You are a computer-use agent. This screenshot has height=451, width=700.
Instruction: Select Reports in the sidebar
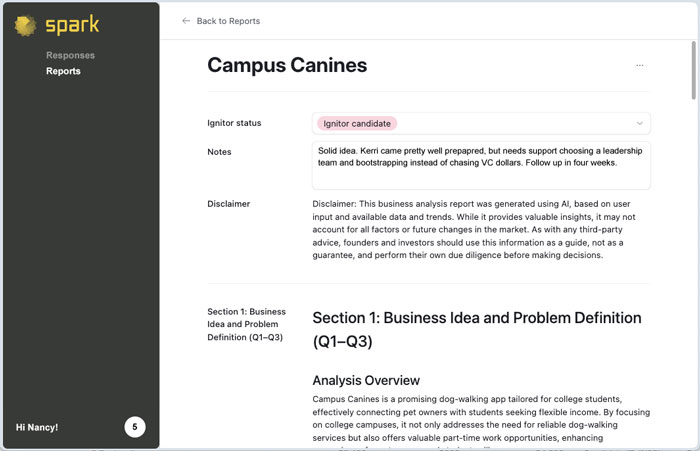click(x=63, y=71)
